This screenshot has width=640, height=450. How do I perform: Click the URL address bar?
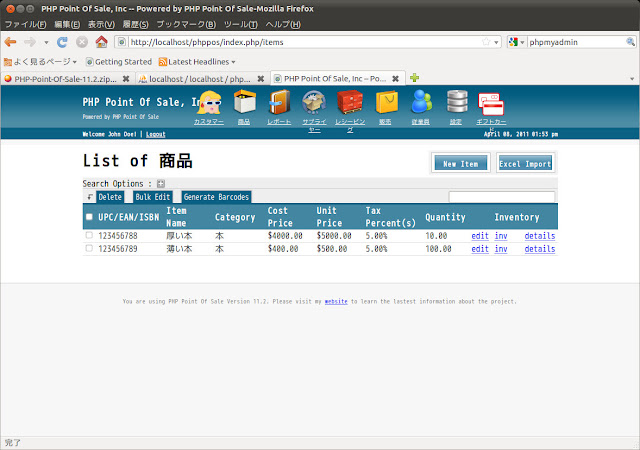(305, 42)
